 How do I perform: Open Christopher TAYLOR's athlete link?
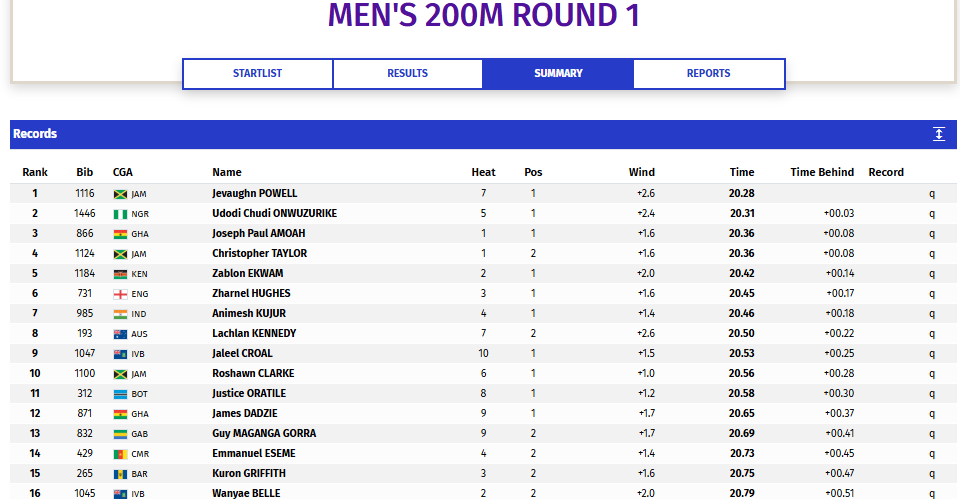pyautogui.click(x=260, y=253)
